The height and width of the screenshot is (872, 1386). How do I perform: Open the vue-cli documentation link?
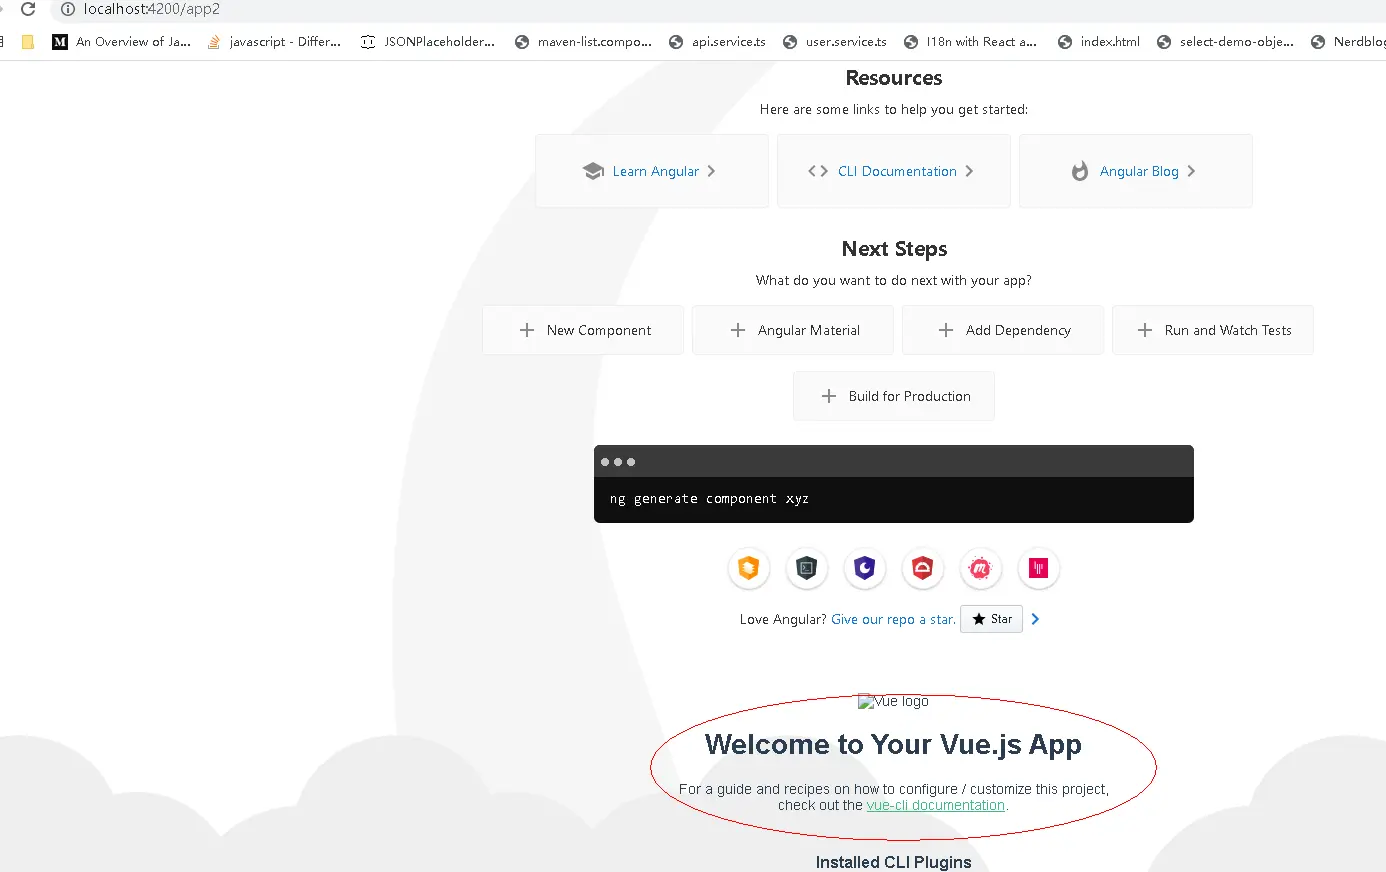point(936,805)
